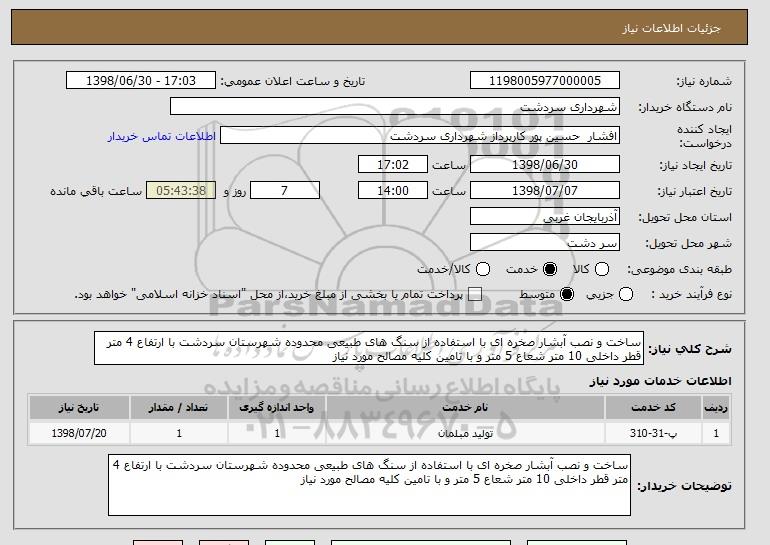Open the buyer contact info link اطلاعات تماس خریدار
The height and width of the screenshot is (545, 770).
(x=162, y=136)
